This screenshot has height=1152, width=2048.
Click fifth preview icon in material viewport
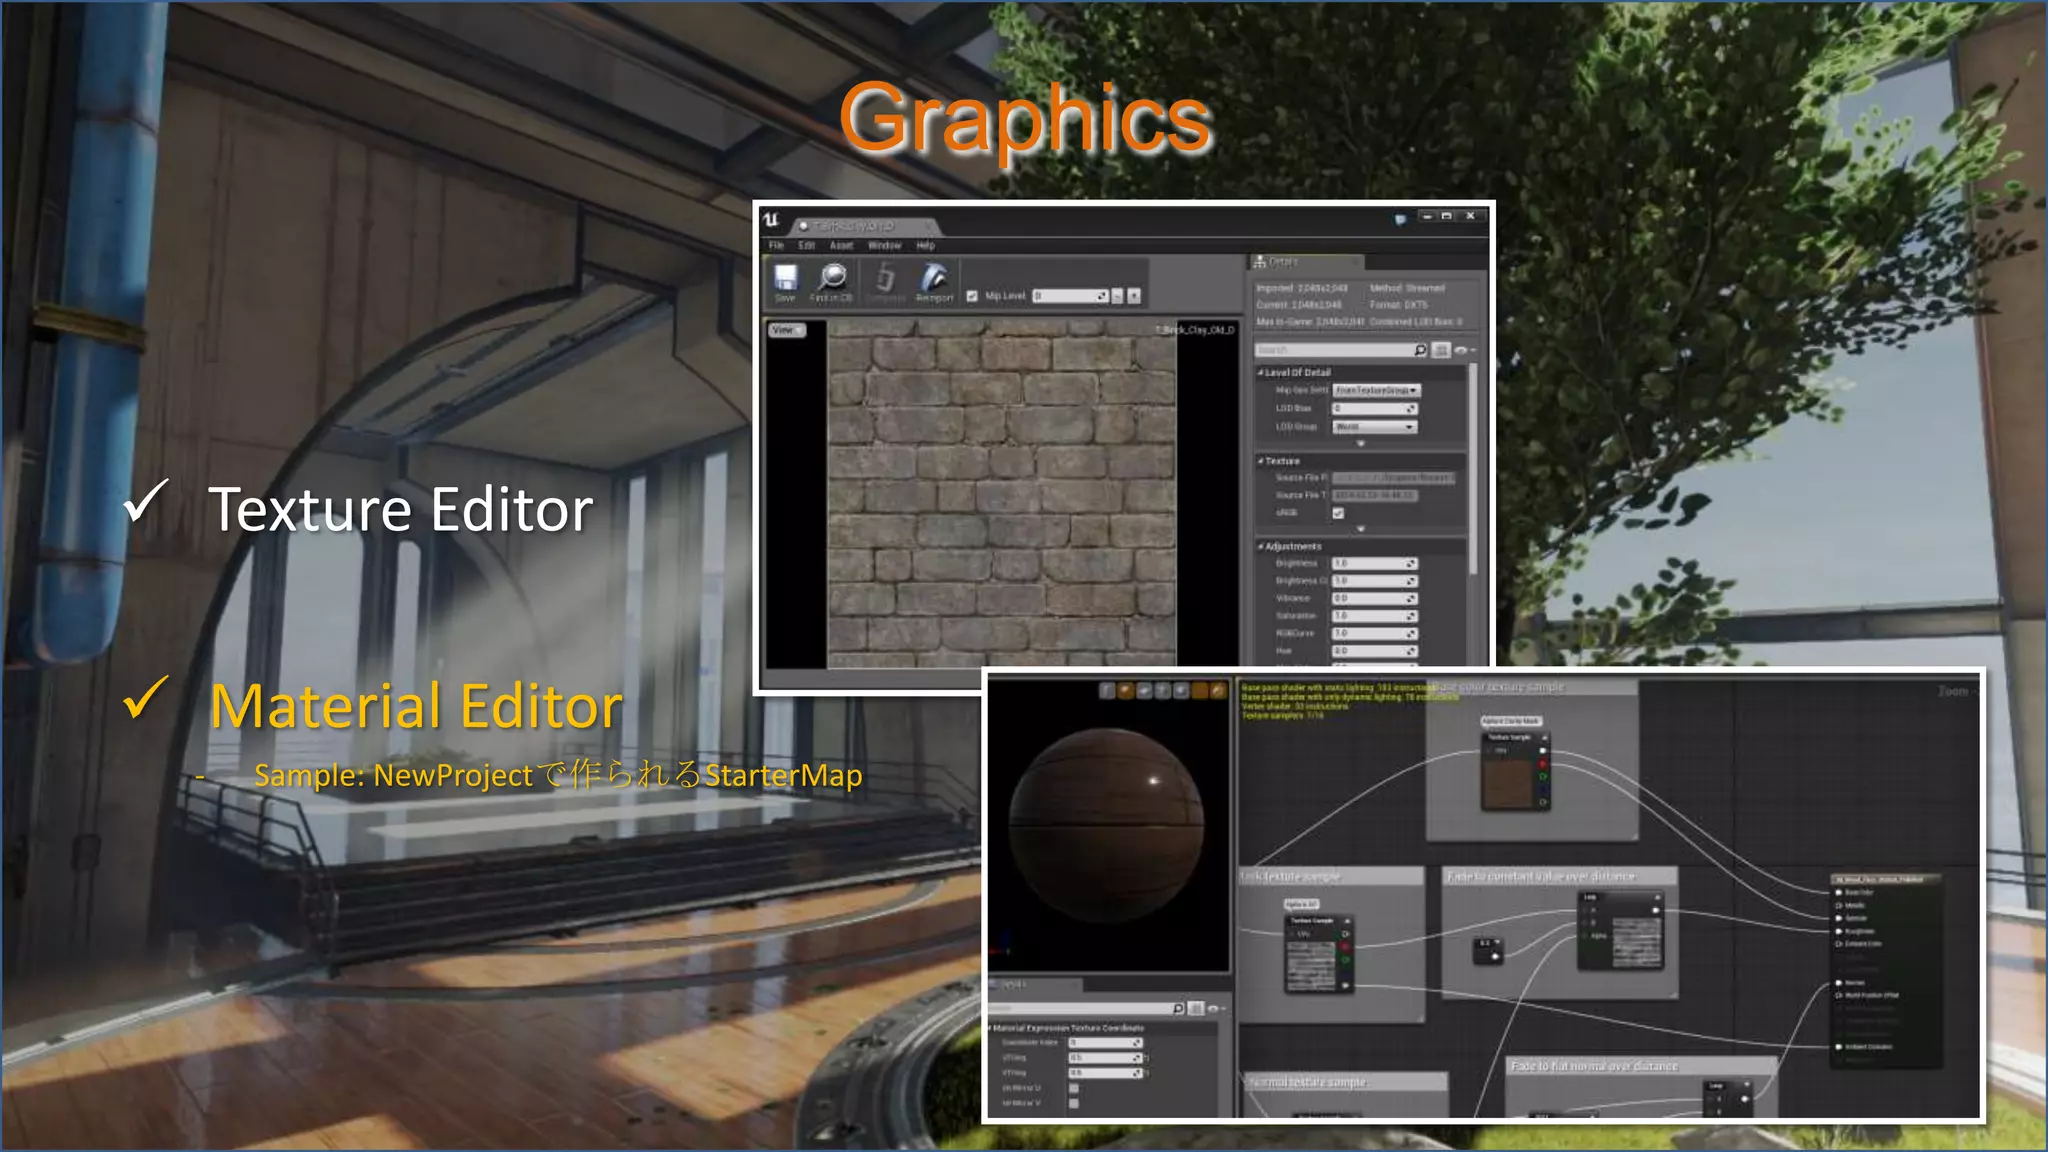(x=1181, y=690)
